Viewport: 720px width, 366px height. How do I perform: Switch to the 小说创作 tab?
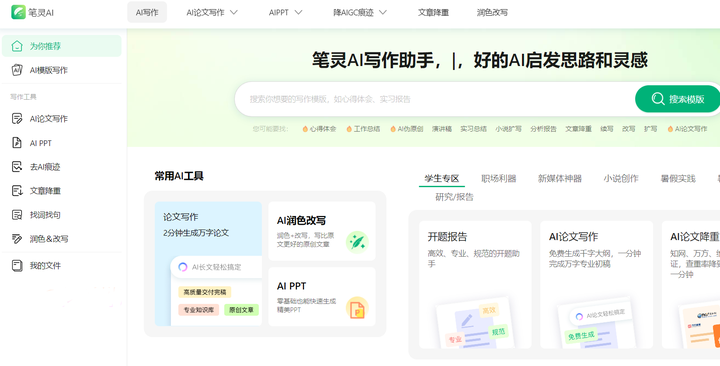point(621,179)
